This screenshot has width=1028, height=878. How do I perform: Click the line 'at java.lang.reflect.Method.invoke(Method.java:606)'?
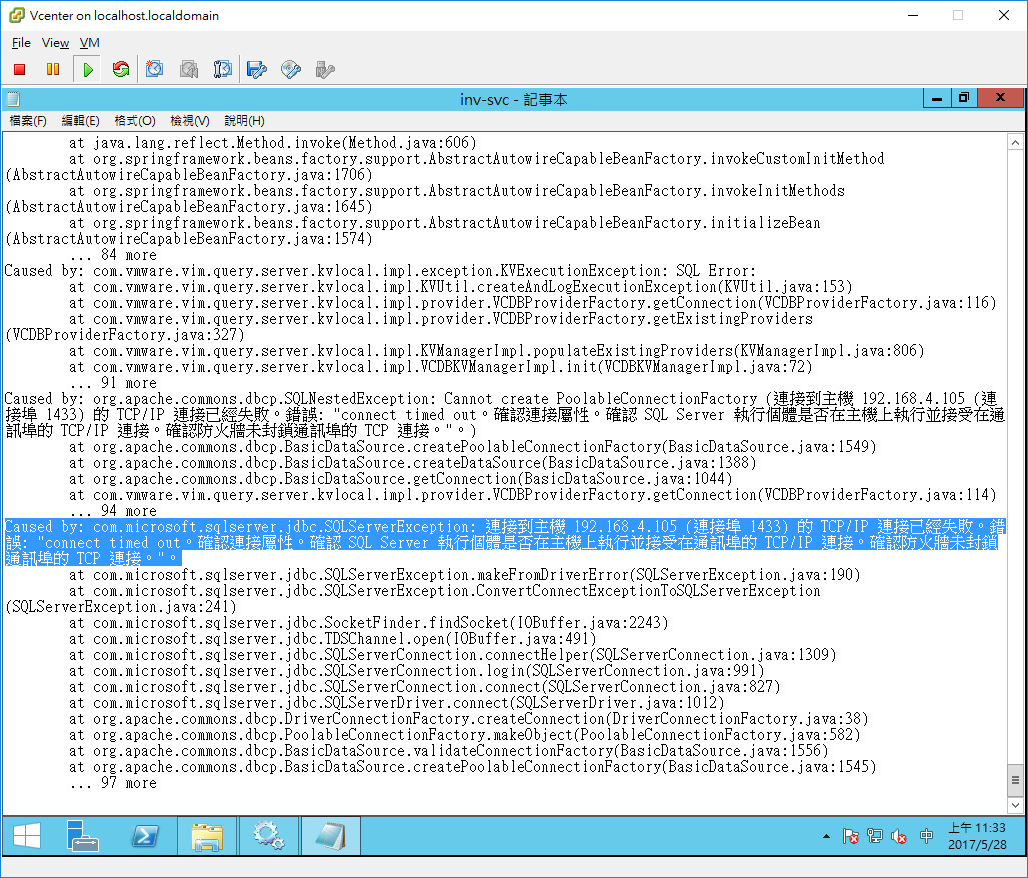[273, 143]
